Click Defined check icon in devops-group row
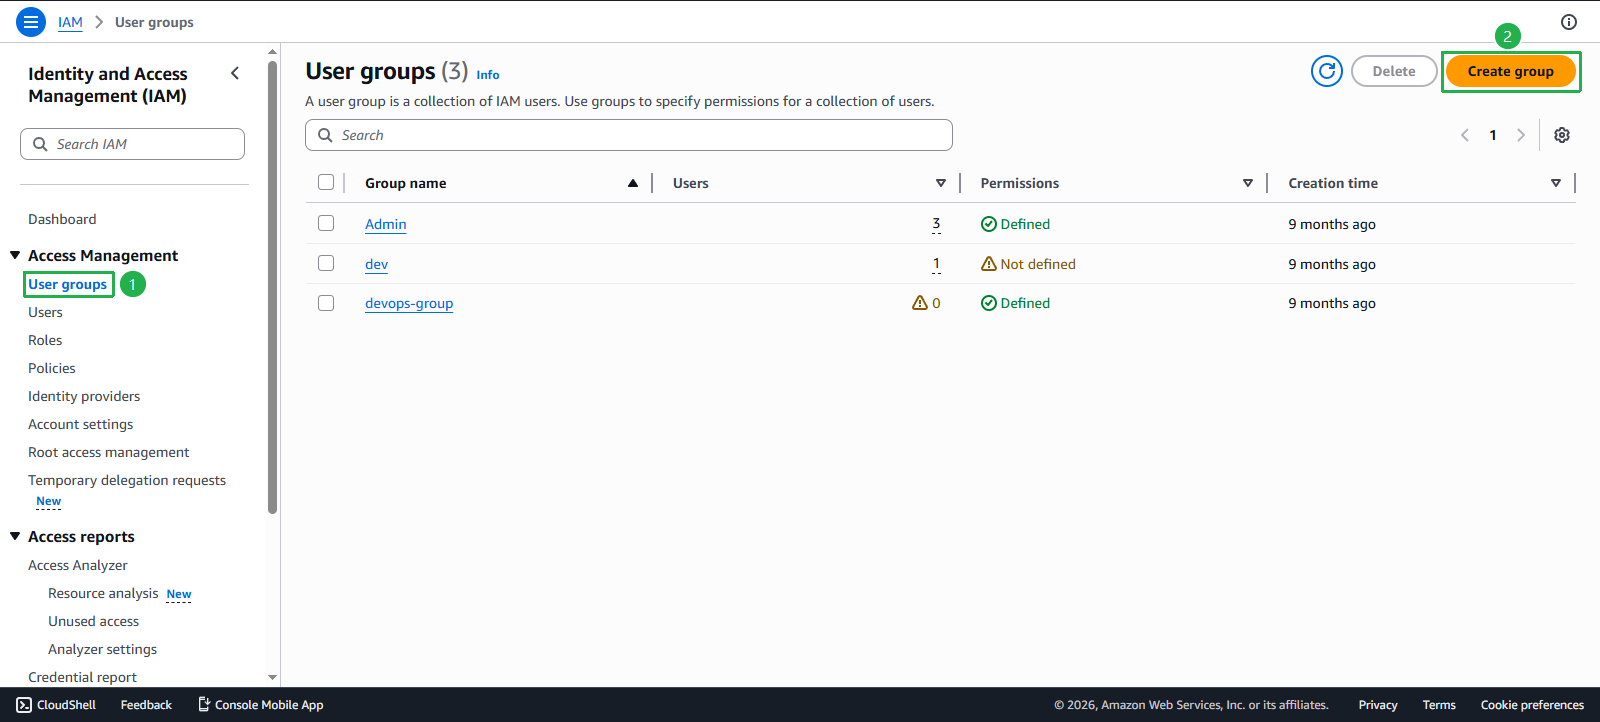1600x722 pixels. click(989, 303)
